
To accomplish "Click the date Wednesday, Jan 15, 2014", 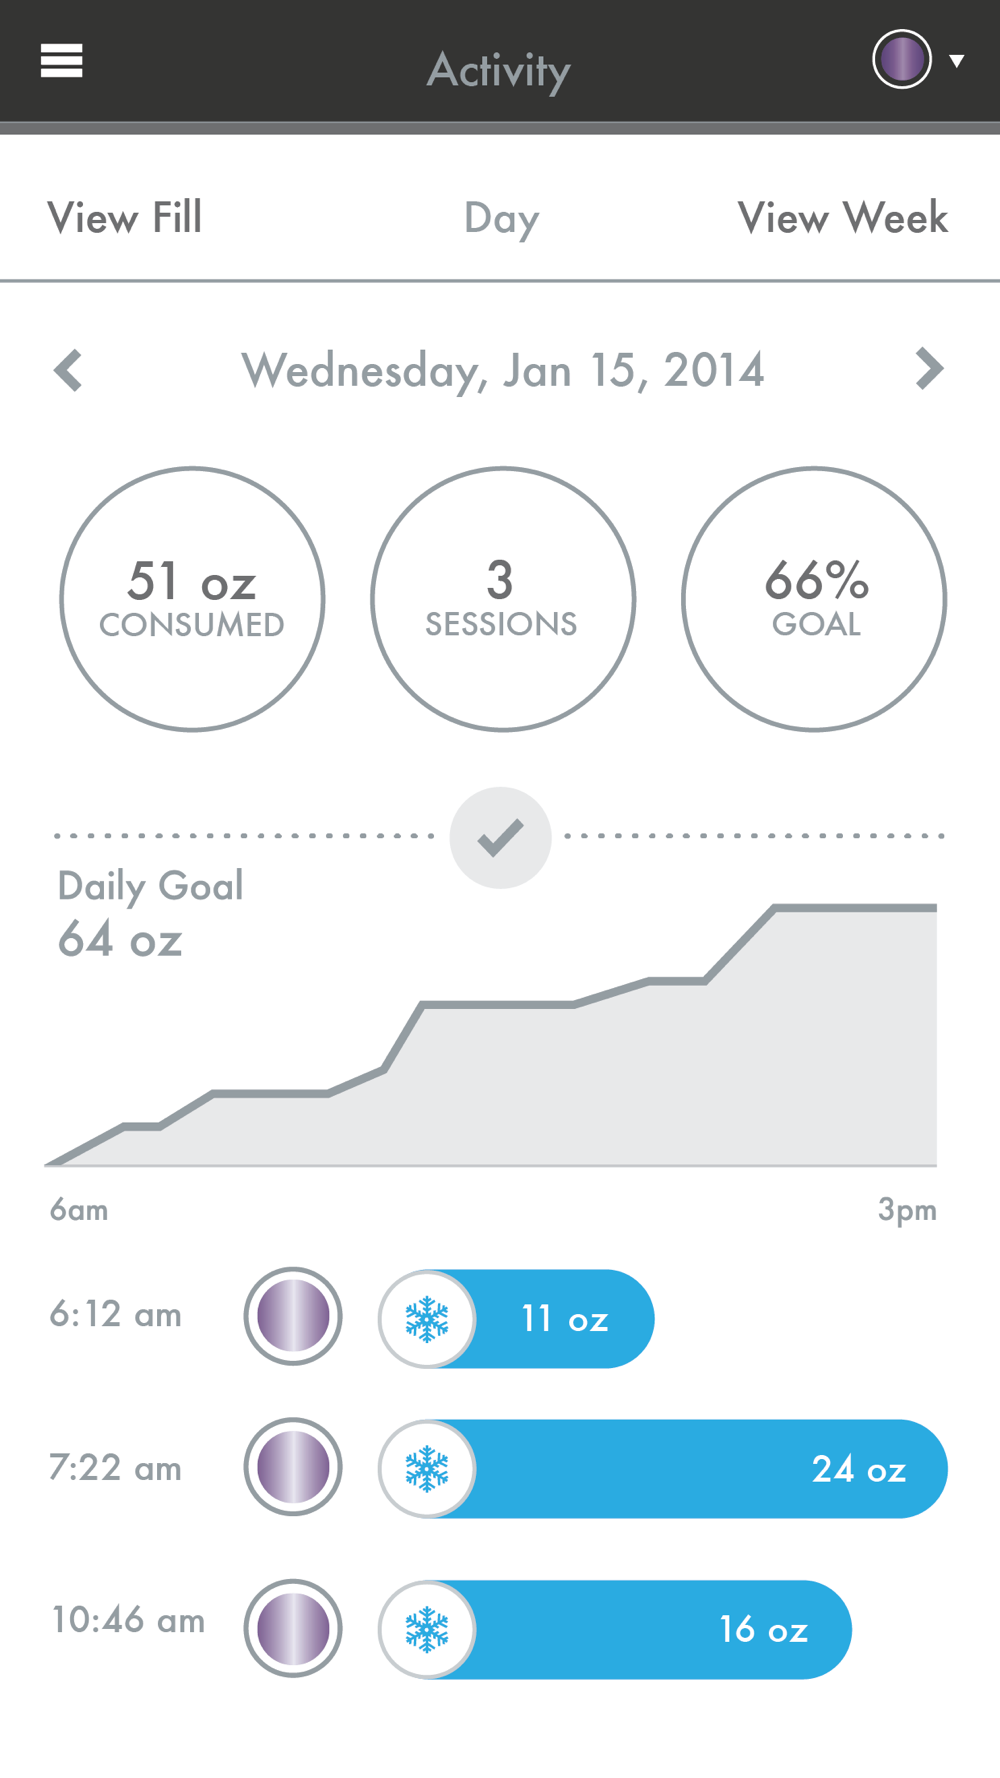I will (503, 370).
